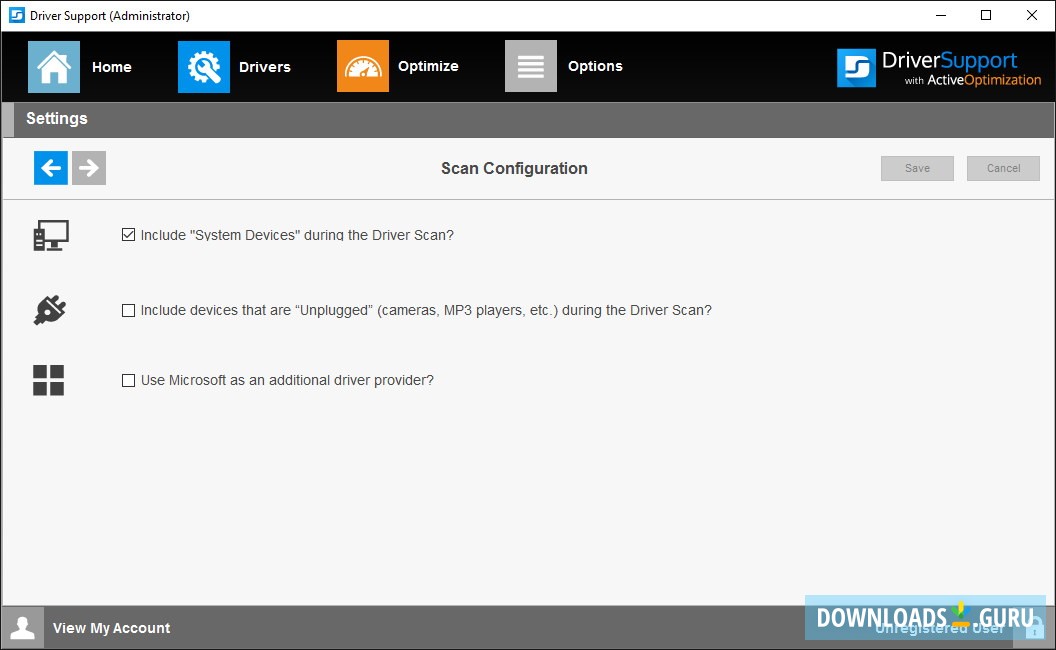Select the Home menu label
1056x650 pixels.
tap(112, 67)
